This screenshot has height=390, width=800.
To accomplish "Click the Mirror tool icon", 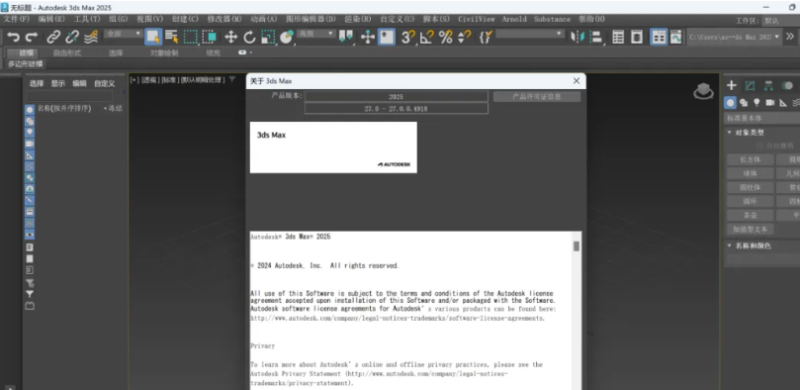I will tap(578, 37).
